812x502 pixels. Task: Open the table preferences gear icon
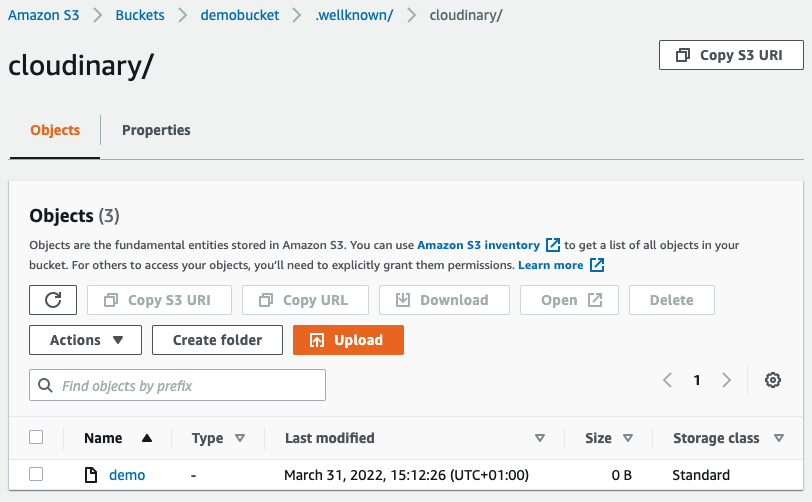pos(773,380)
